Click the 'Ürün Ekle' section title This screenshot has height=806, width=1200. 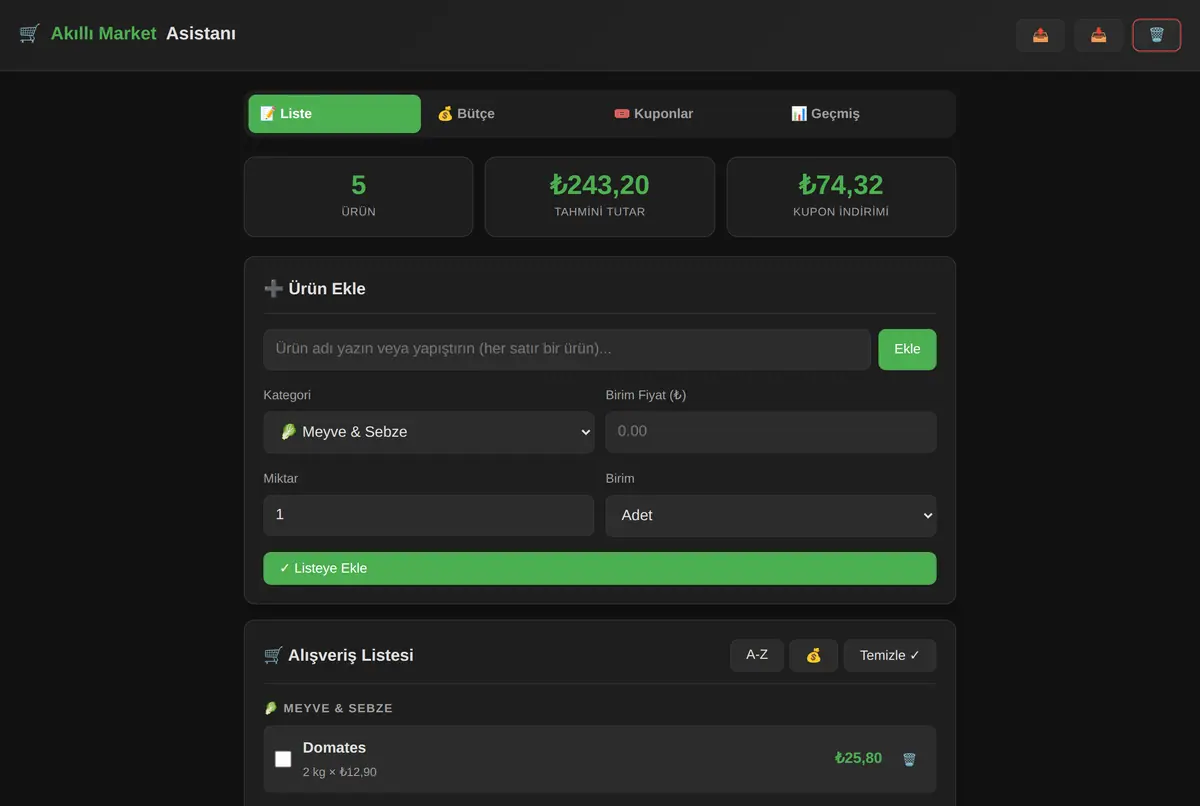pyautogui.click(x=327, y=289)
